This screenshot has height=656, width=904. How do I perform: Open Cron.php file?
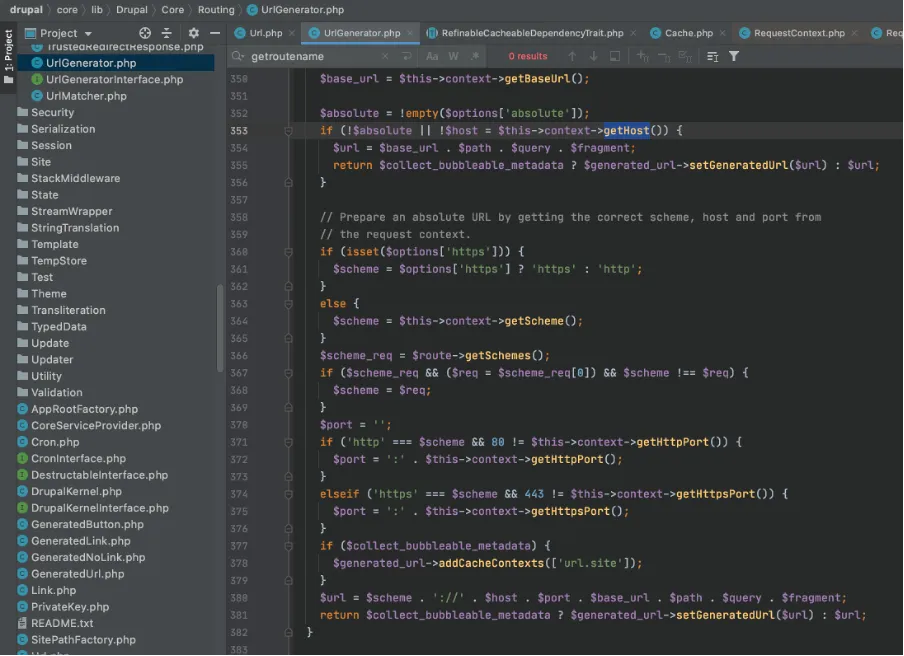tap(48, 442)
